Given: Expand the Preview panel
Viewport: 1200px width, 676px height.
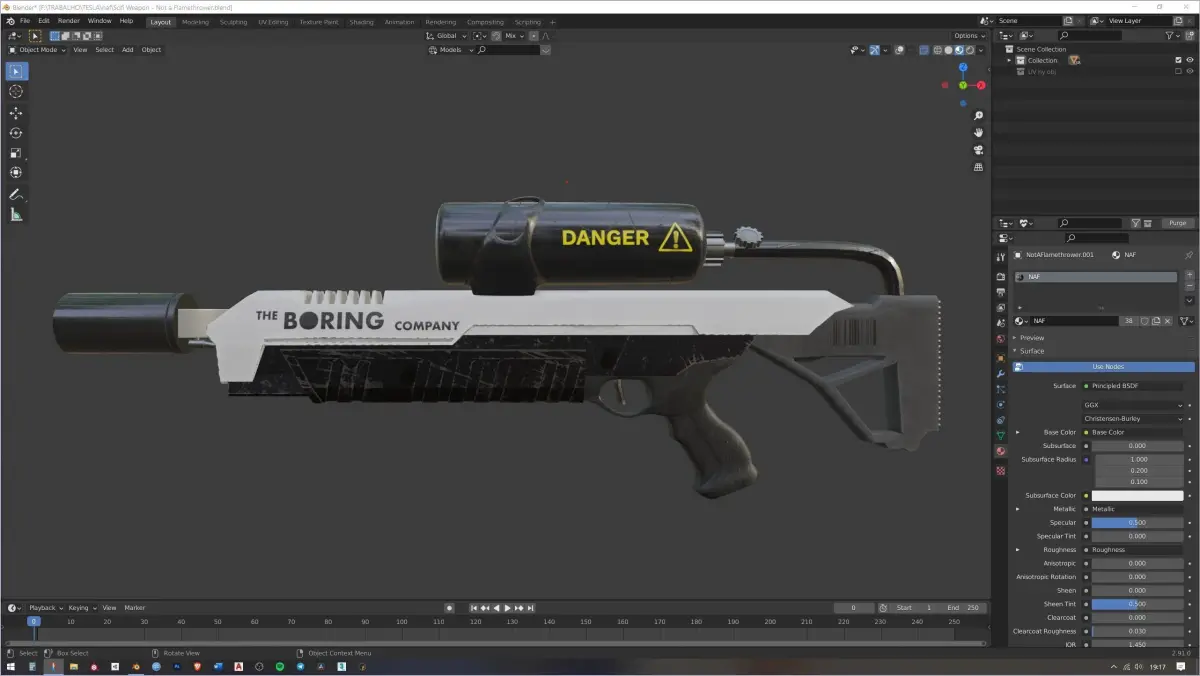Looking at the screenshot, I should [x=1030, y=338].
